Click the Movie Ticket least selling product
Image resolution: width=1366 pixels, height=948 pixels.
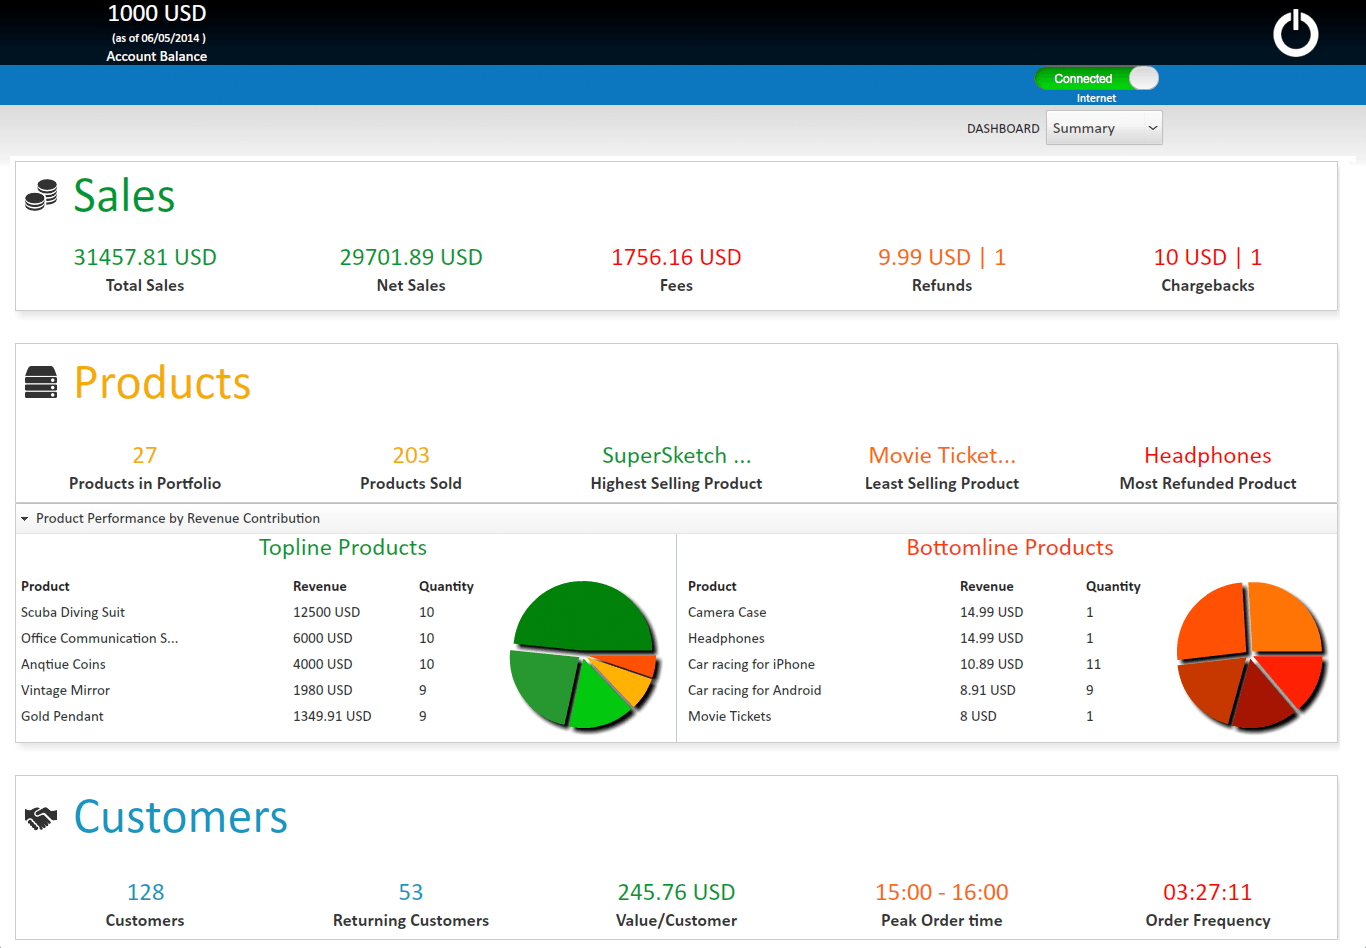point(942,456)
